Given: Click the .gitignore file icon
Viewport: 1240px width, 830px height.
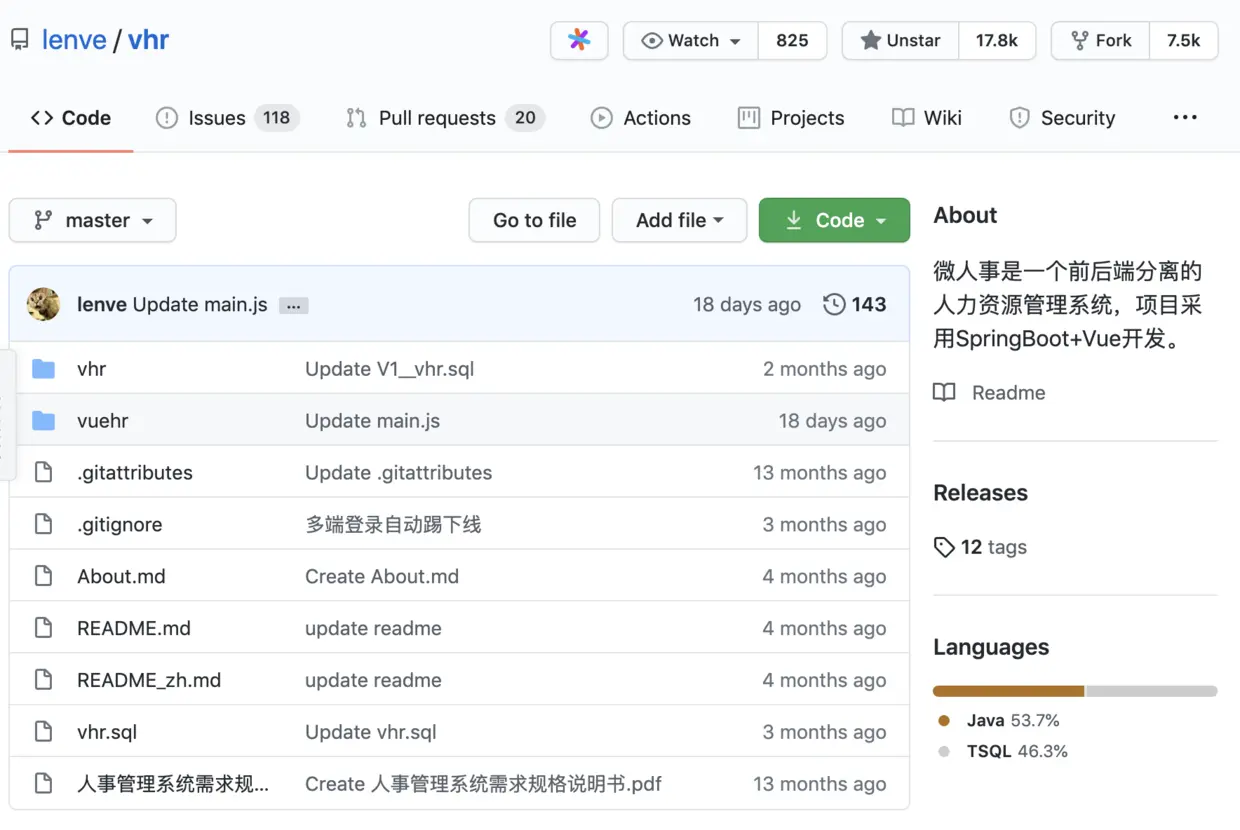Looking at the screenshot, I should coord(43,525).
